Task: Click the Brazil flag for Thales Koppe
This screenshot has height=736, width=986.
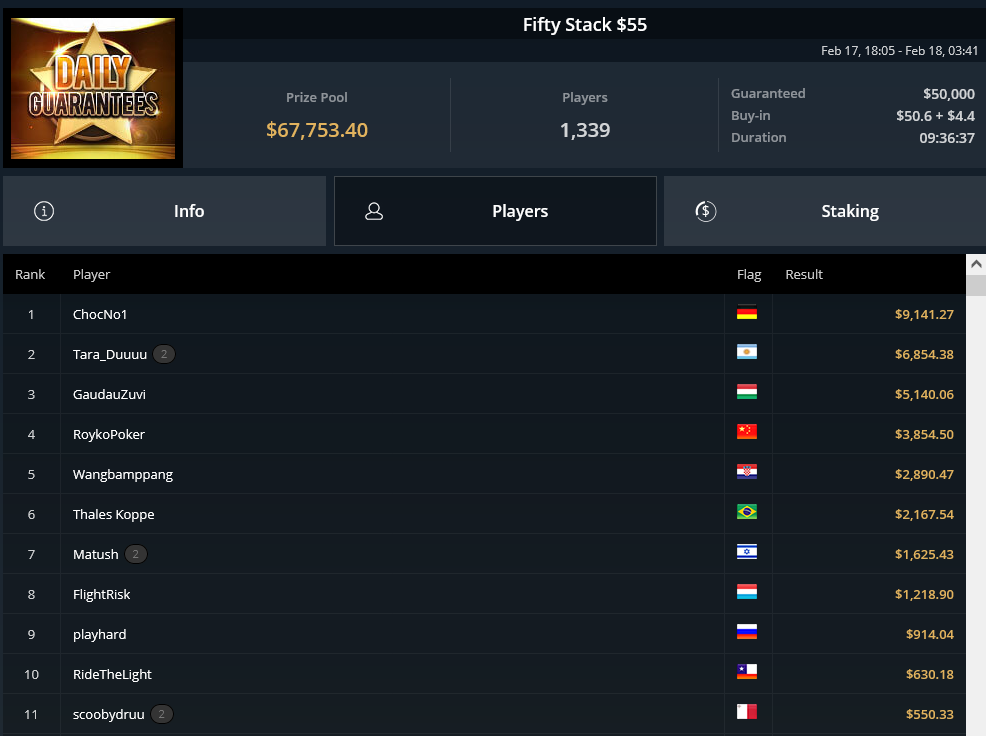Action: pos(746,513)
